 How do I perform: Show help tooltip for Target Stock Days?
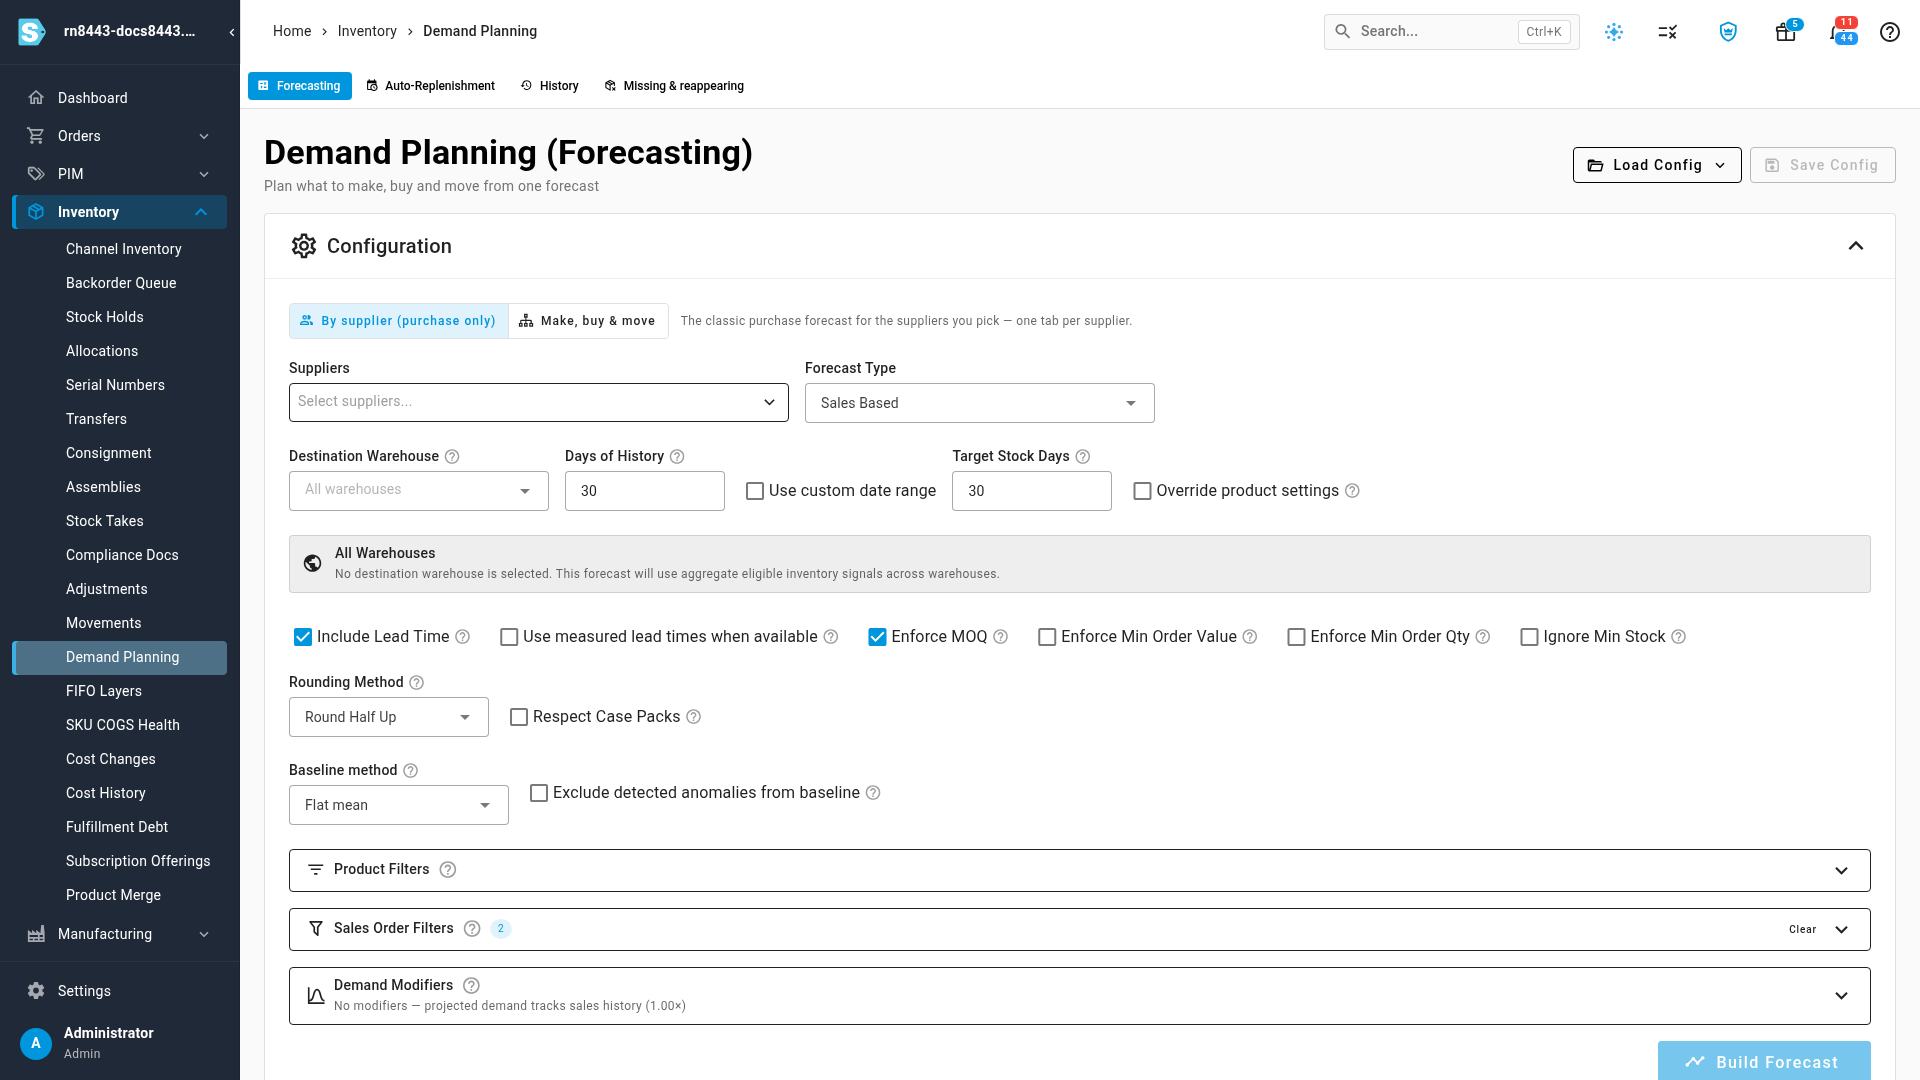tap(1083, 457)
